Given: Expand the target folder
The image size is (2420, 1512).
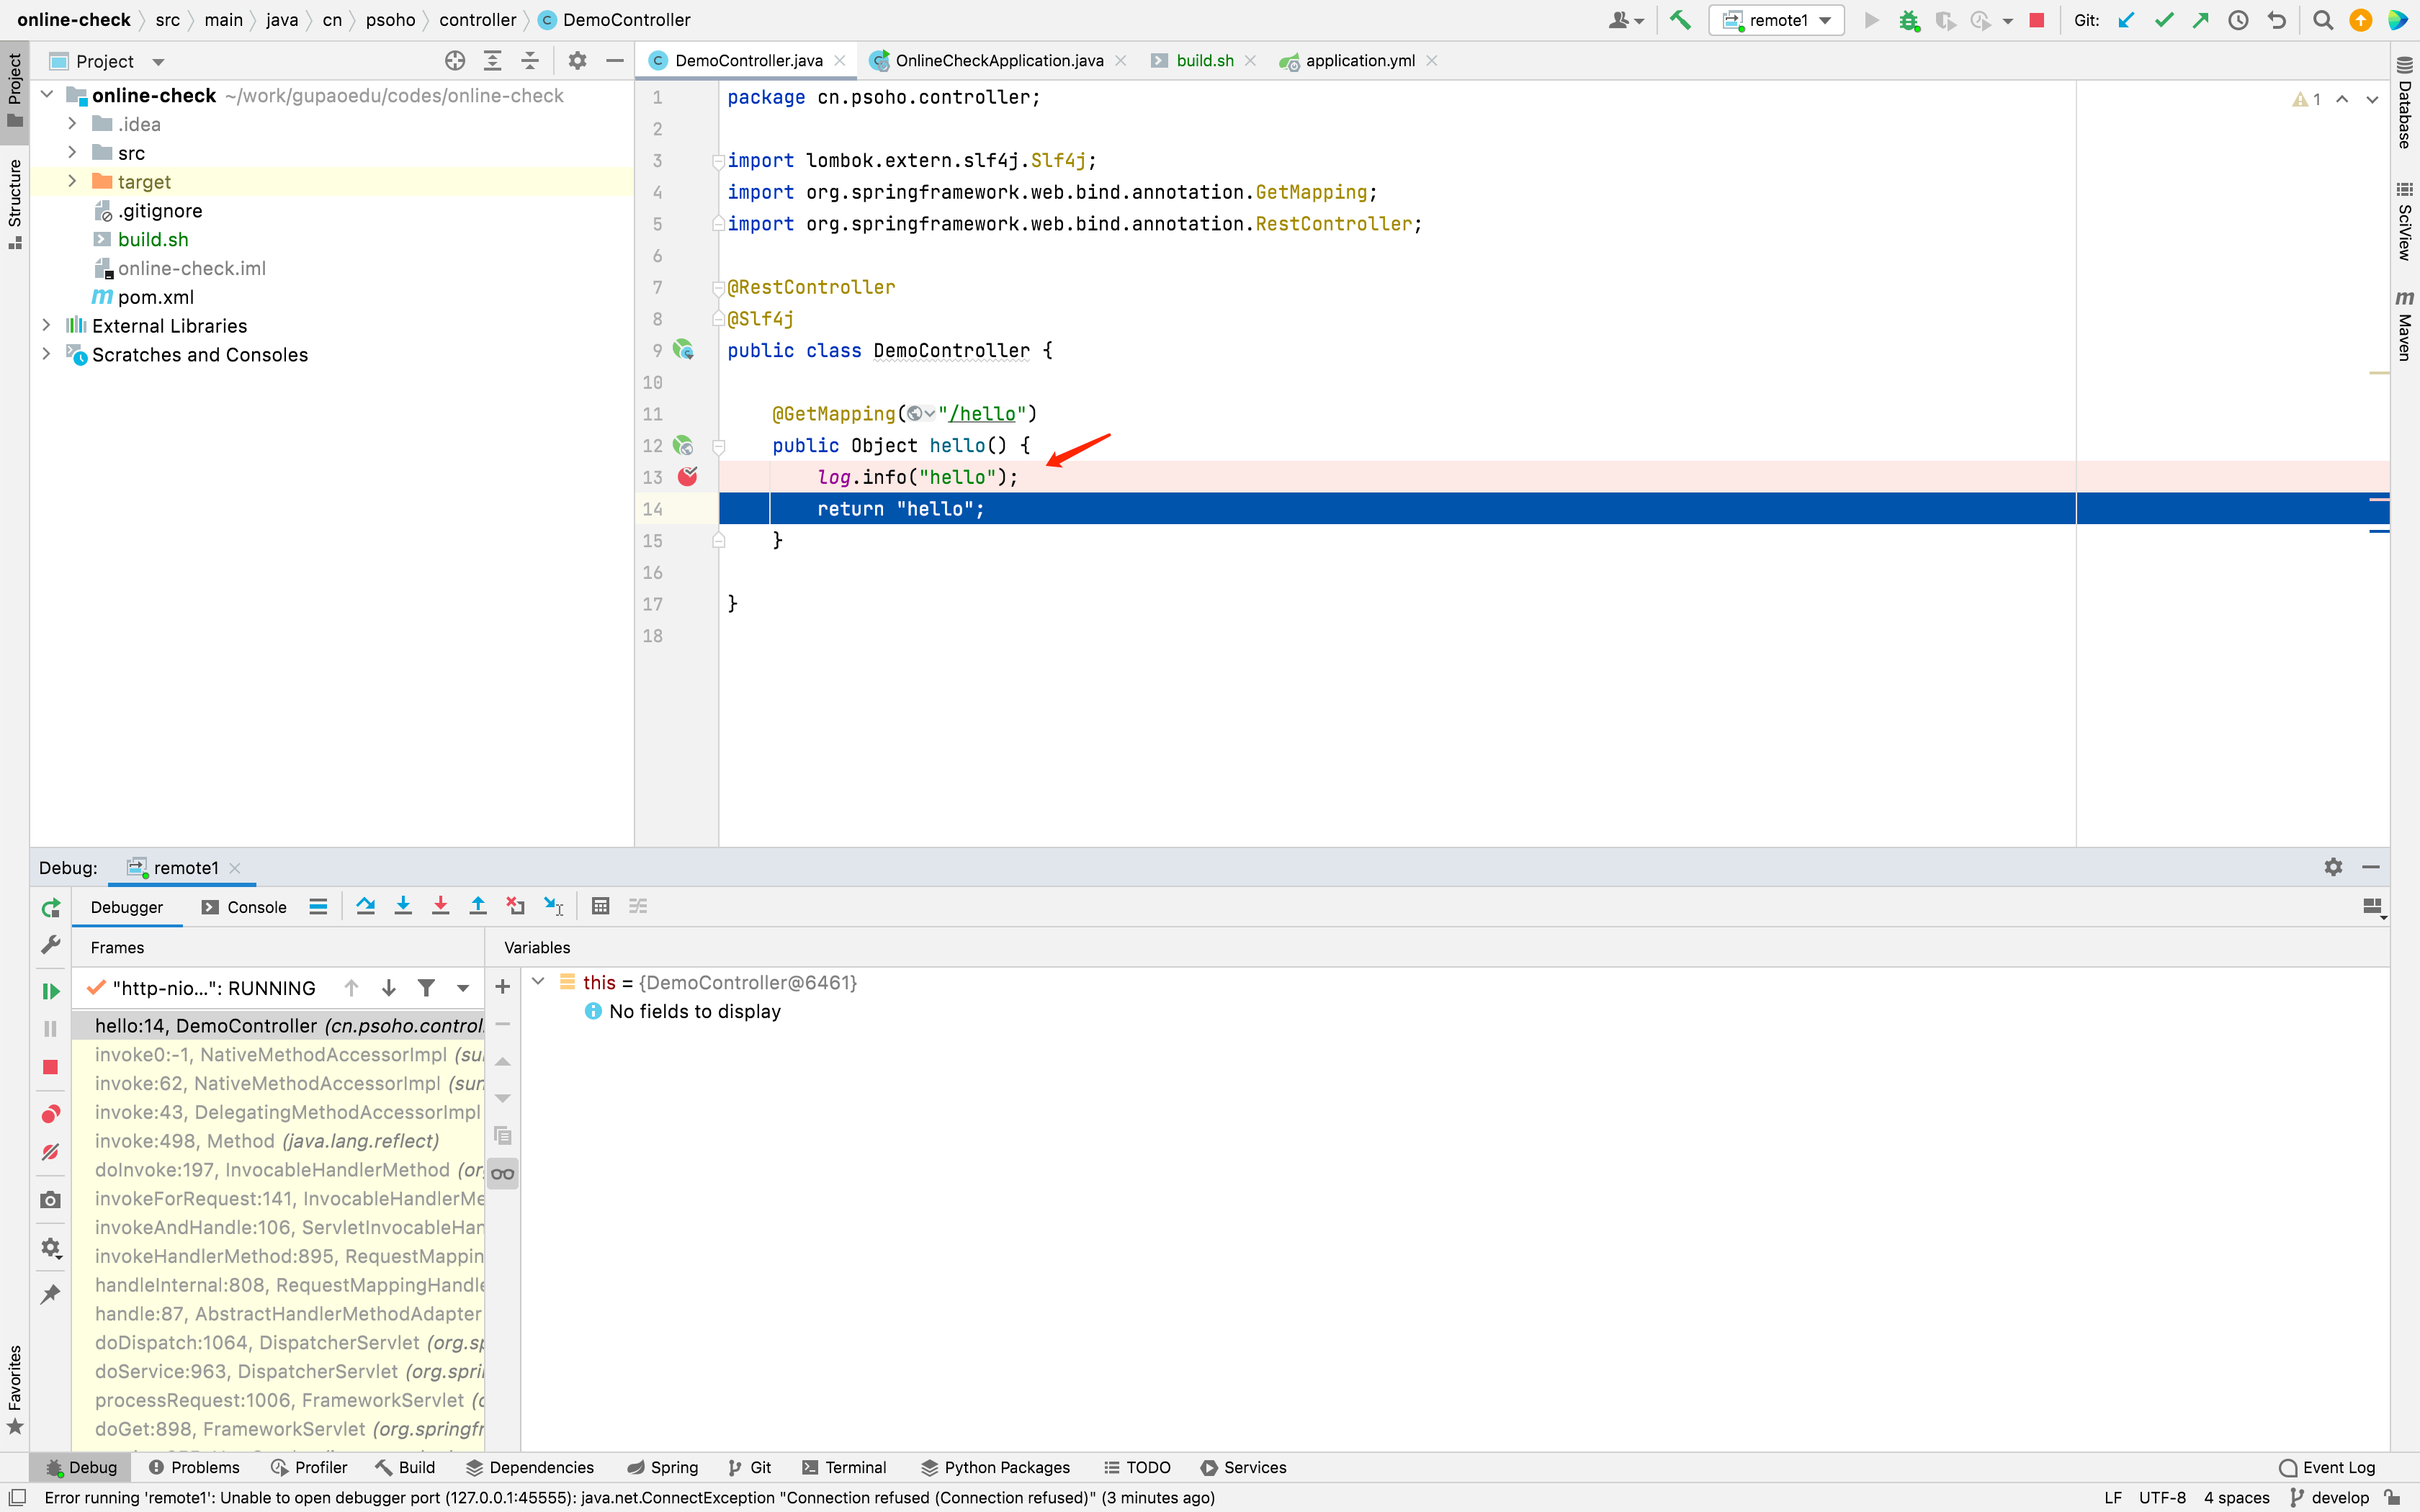Looking at the screenshot, I should 72,181.
